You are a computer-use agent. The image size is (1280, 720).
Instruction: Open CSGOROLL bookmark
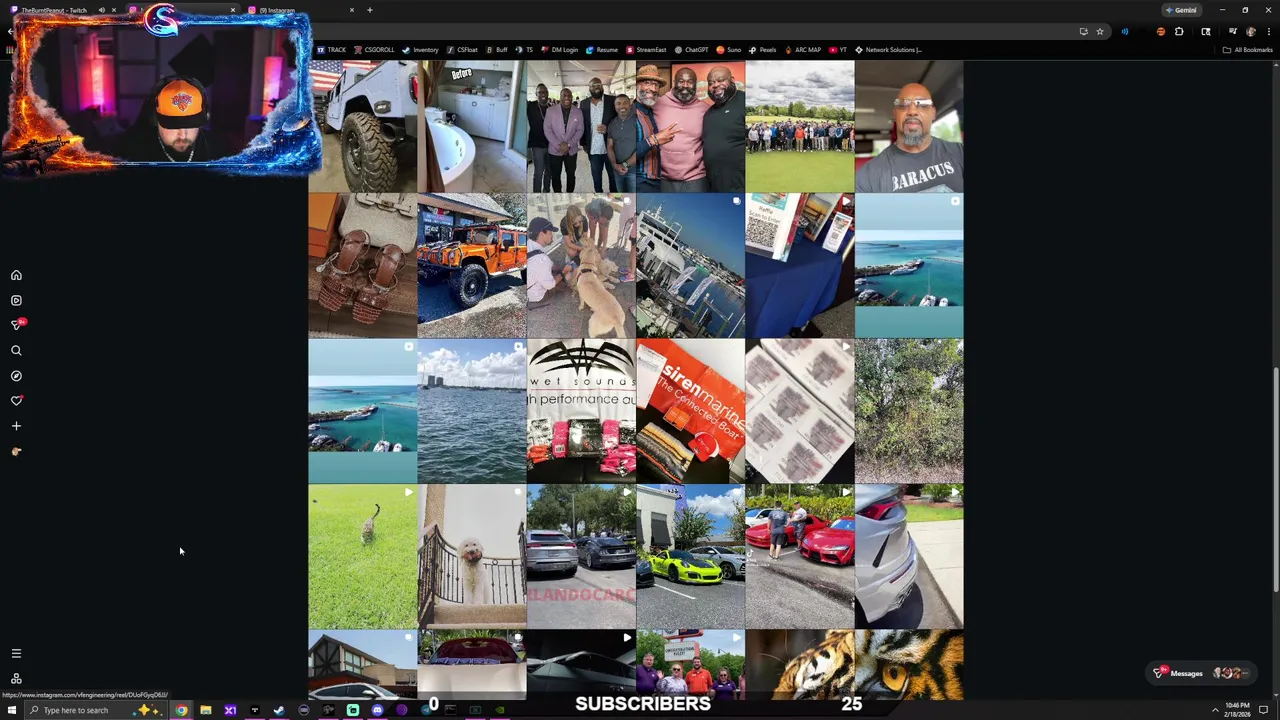point(374,50)
